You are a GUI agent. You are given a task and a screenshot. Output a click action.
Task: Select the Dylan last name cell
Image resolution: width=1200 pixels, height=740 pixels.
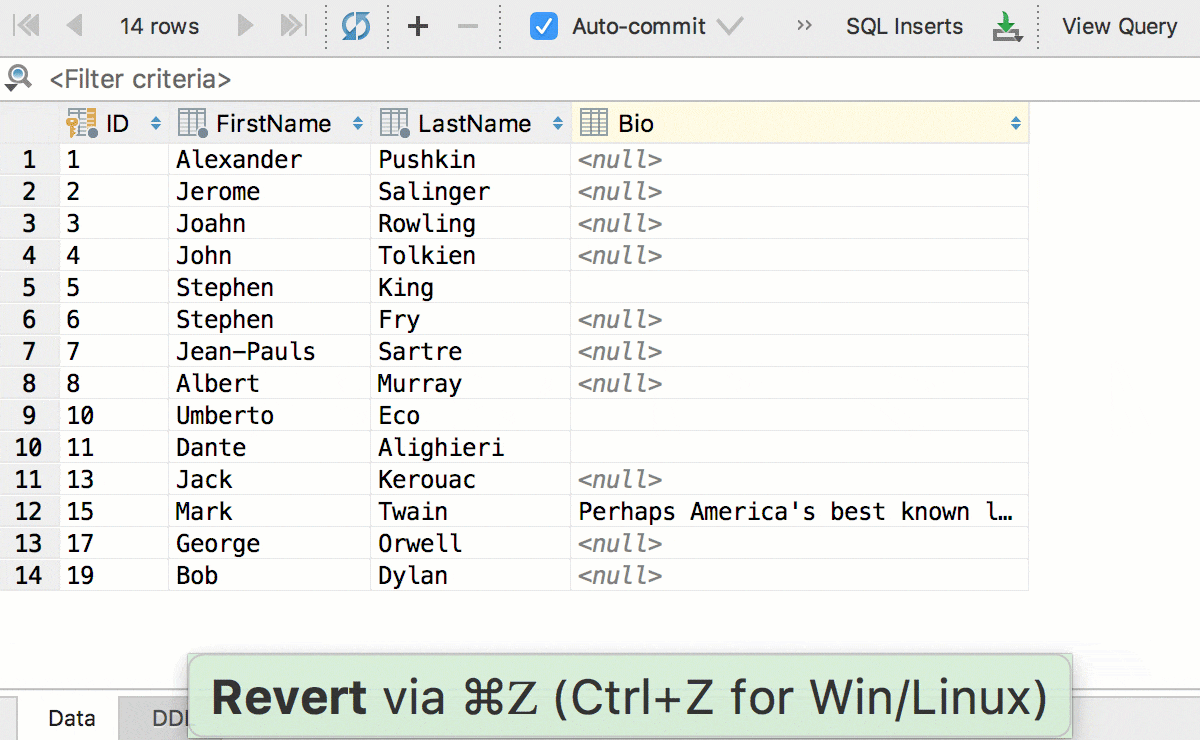click(471, 576)
